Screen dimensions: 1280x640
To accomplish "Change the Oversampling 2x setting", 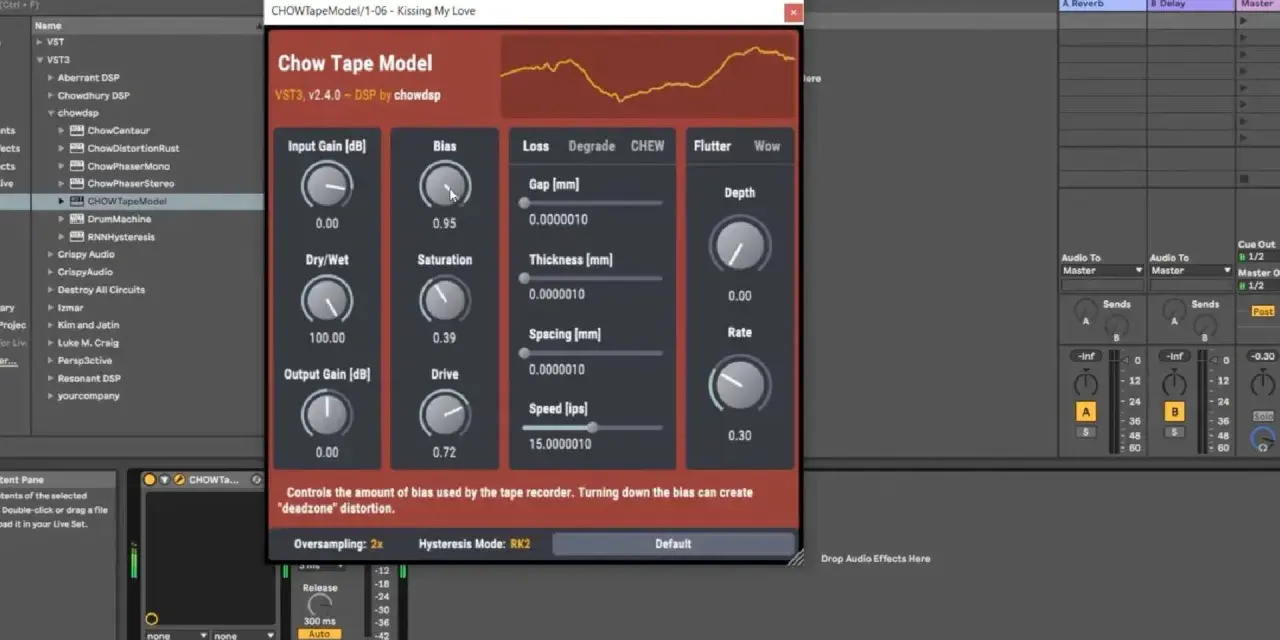I will coord(377,544).
